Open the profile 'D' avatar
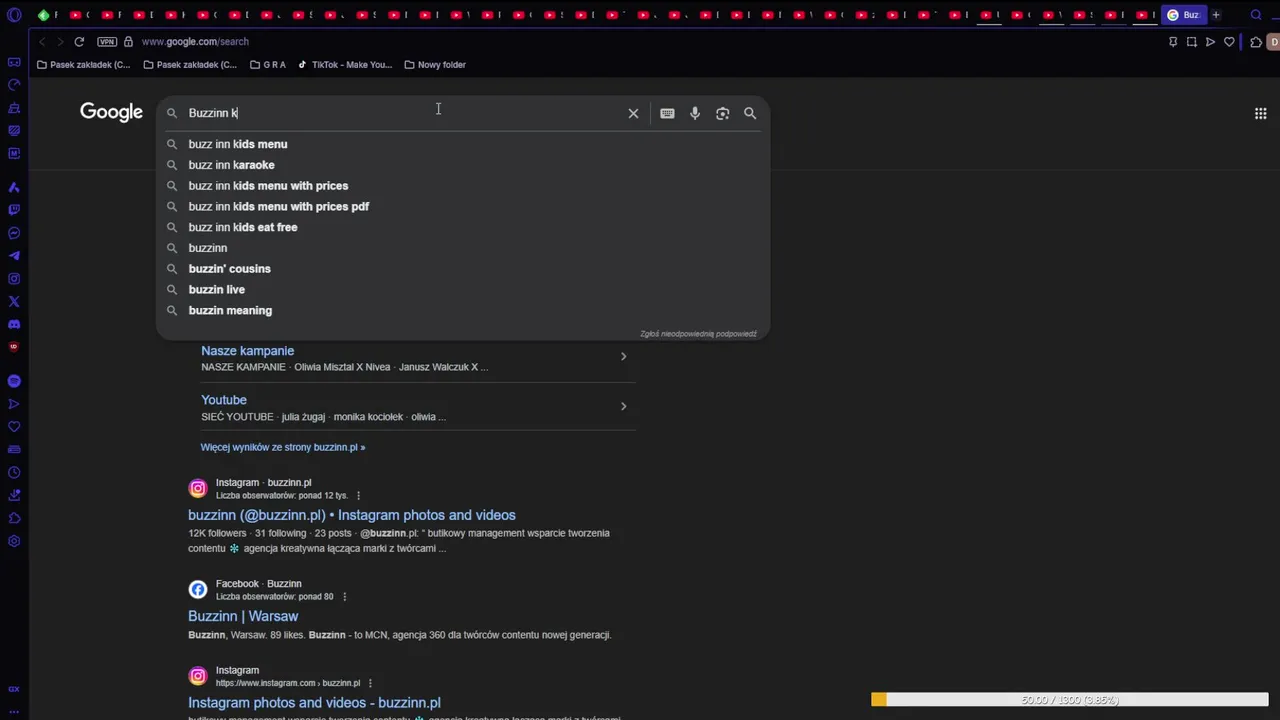This screenshot has width=1280, height=720. tap(1274, 42)
